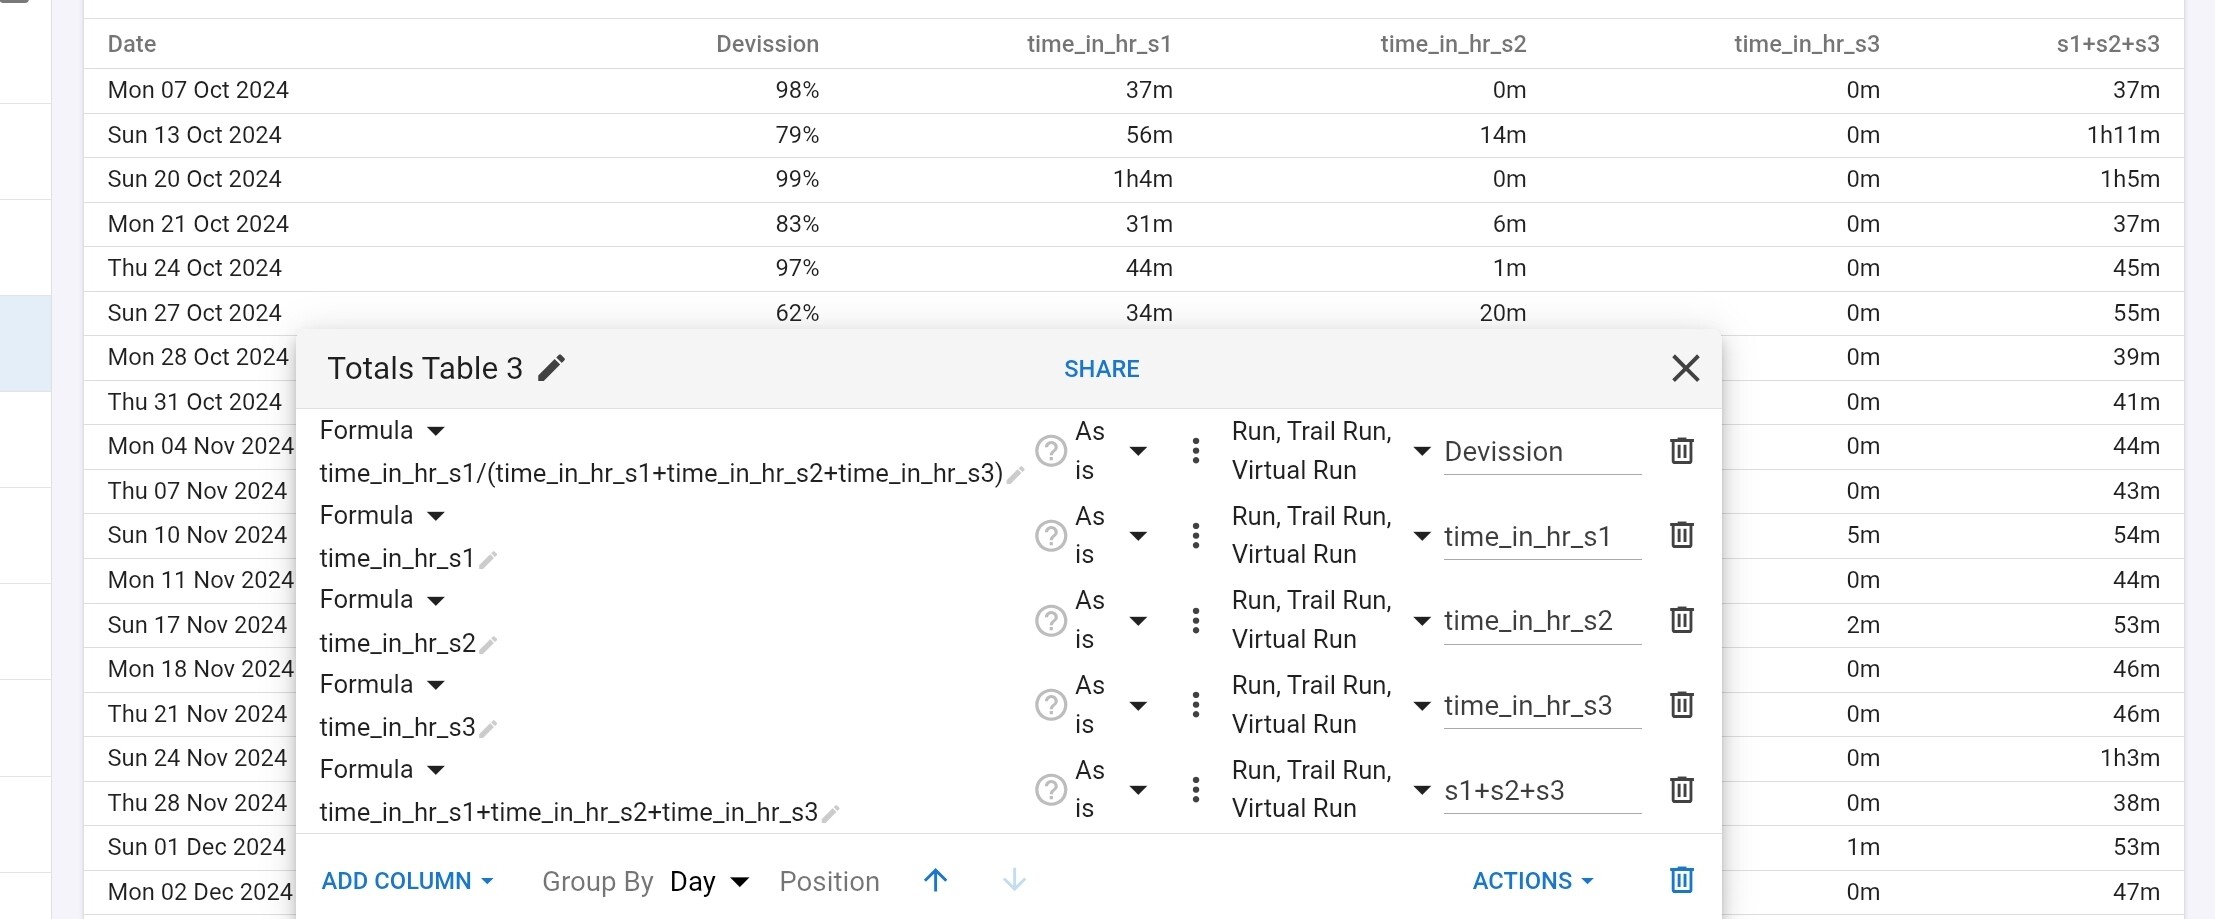This screenshot has width=2215, height=919.
Task: Open the ADD COLUMN menu
Action: (x=407, y=881)
